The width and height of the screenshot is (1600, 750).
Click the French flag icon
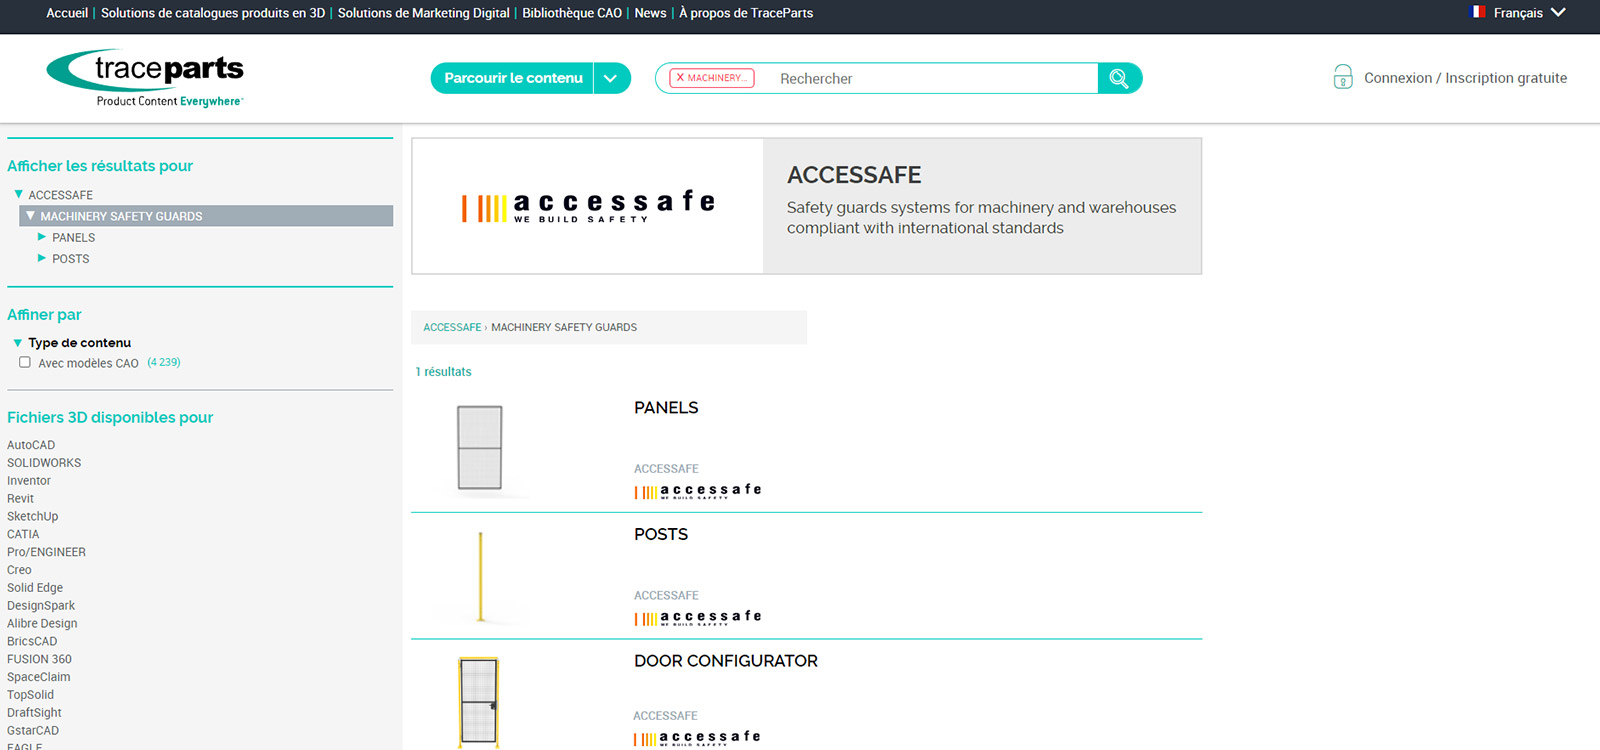(x=1478, y=12)
